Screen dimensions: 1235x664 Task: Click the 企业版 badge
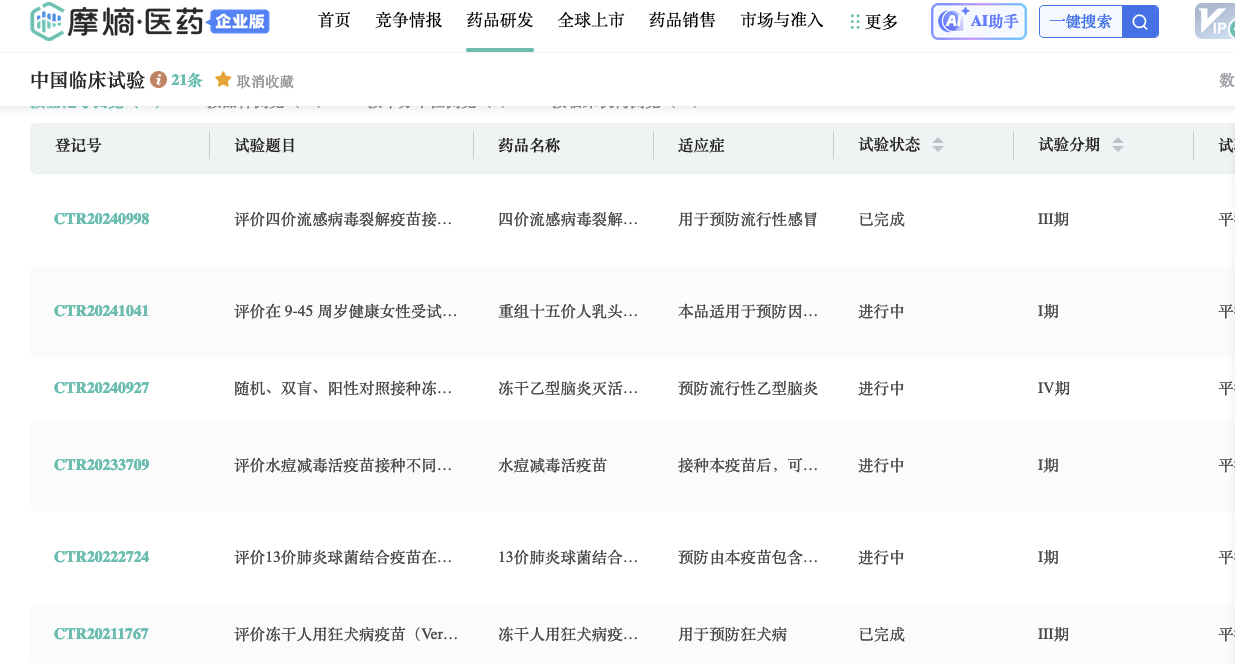240,21
